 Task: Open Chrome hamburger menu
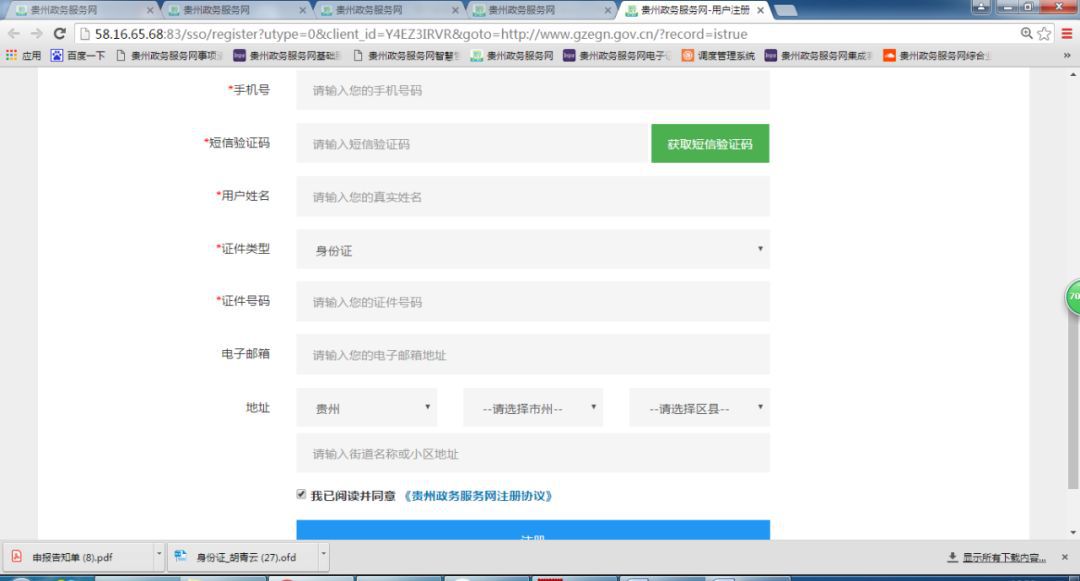pyautogui.click(x=1067, y=34)
